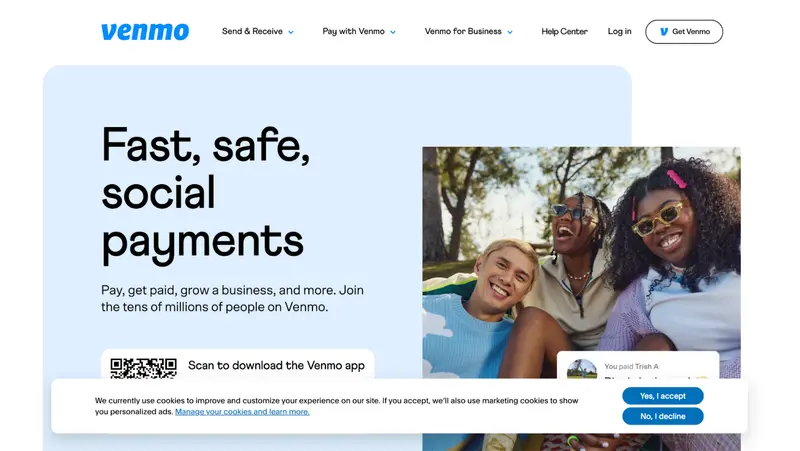The width and height of the screenshot is (800, 451).
Task: Open Manage your cookies and learn more link
Action: (242, 412)
